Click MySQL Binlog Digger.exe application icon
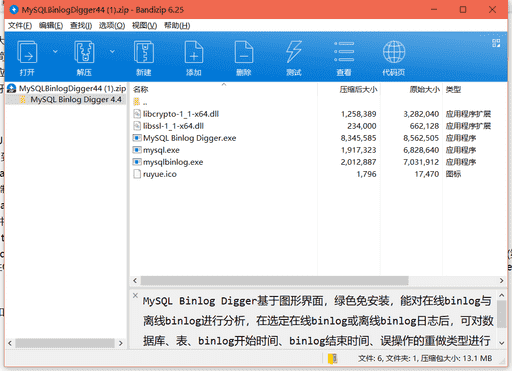This screenshot has width=512, height=371. (x=137, y=138)
